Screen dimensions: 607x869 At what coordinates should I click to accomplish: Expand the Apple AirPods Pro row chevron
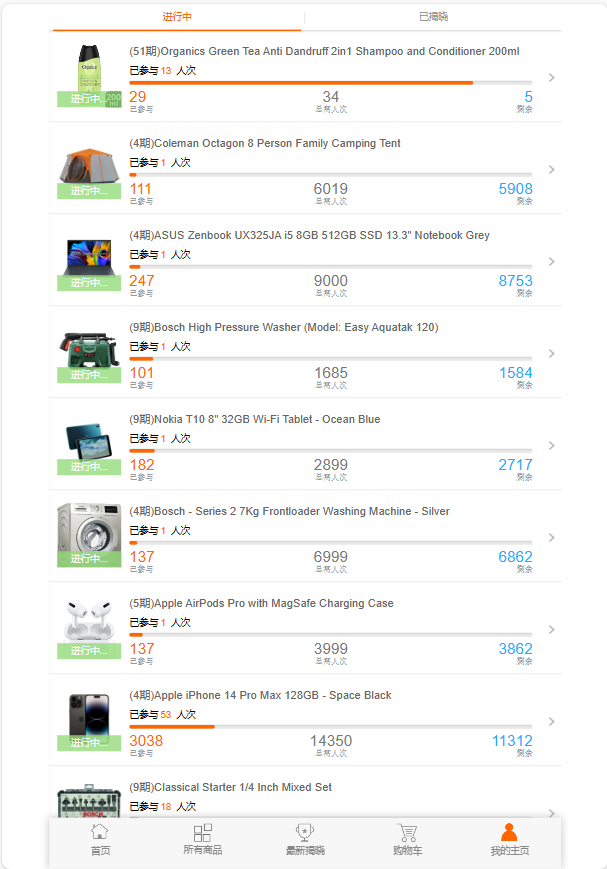(551, 630)
